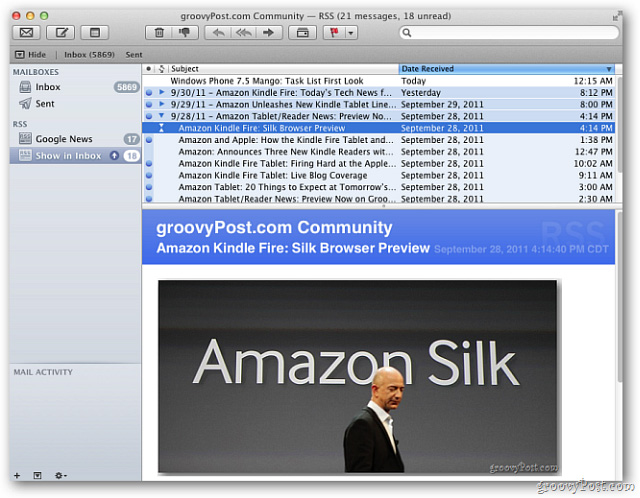The width and height of the screenshot is (640, 498).
Task: Click the 17 badge on Google News
Action: [131, 139]
